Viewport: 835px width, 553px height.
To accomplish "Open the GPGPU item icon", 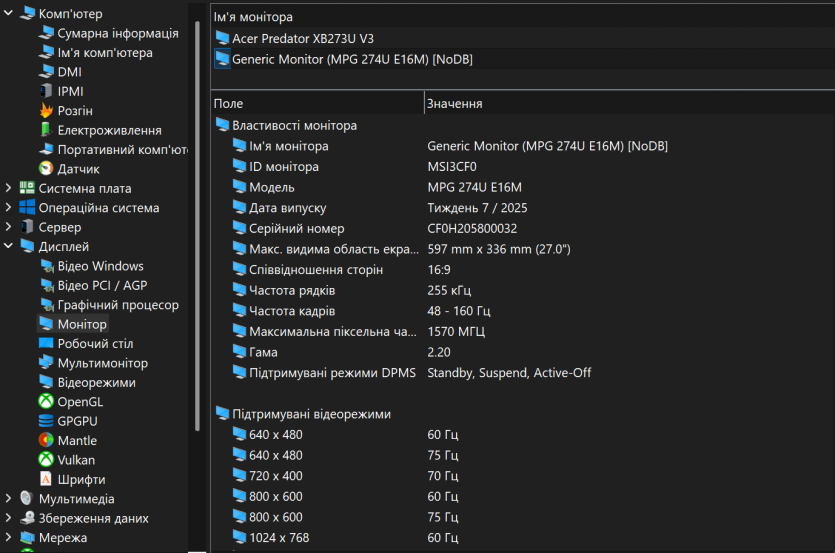I will tap(46, 421).
